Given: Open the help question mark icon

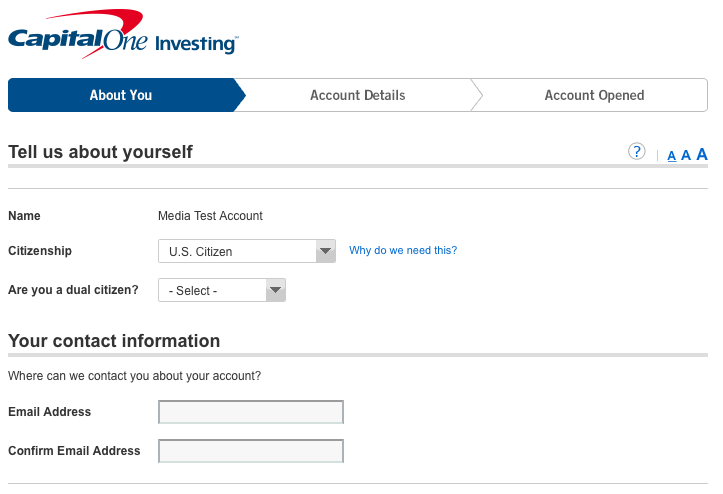Looking at the screenshot, I should click(636, 151).
